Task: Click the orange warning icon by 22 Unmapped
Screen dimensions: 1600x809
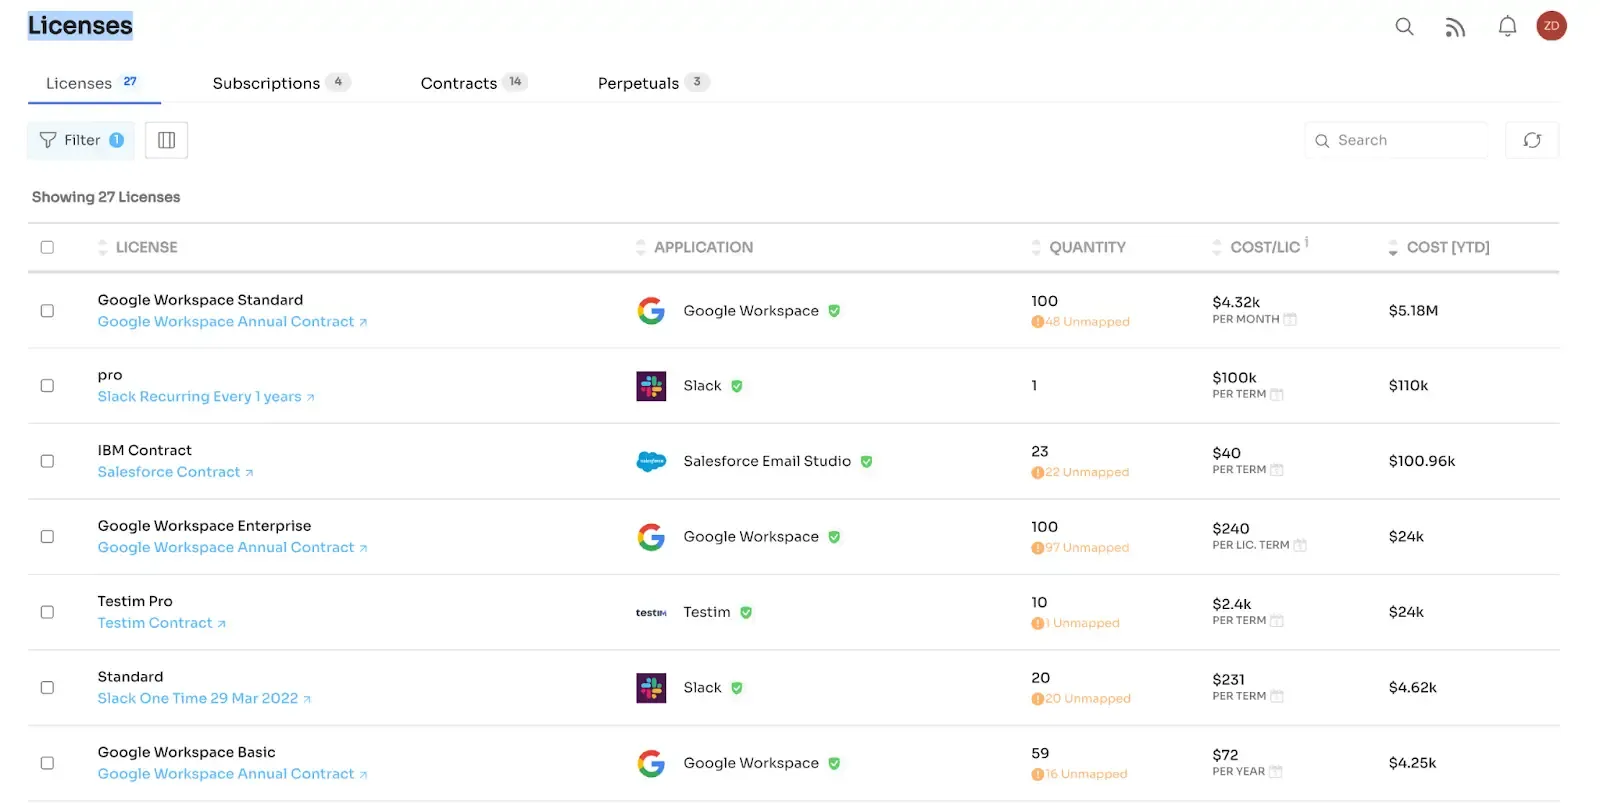Action: [1037, 473]
